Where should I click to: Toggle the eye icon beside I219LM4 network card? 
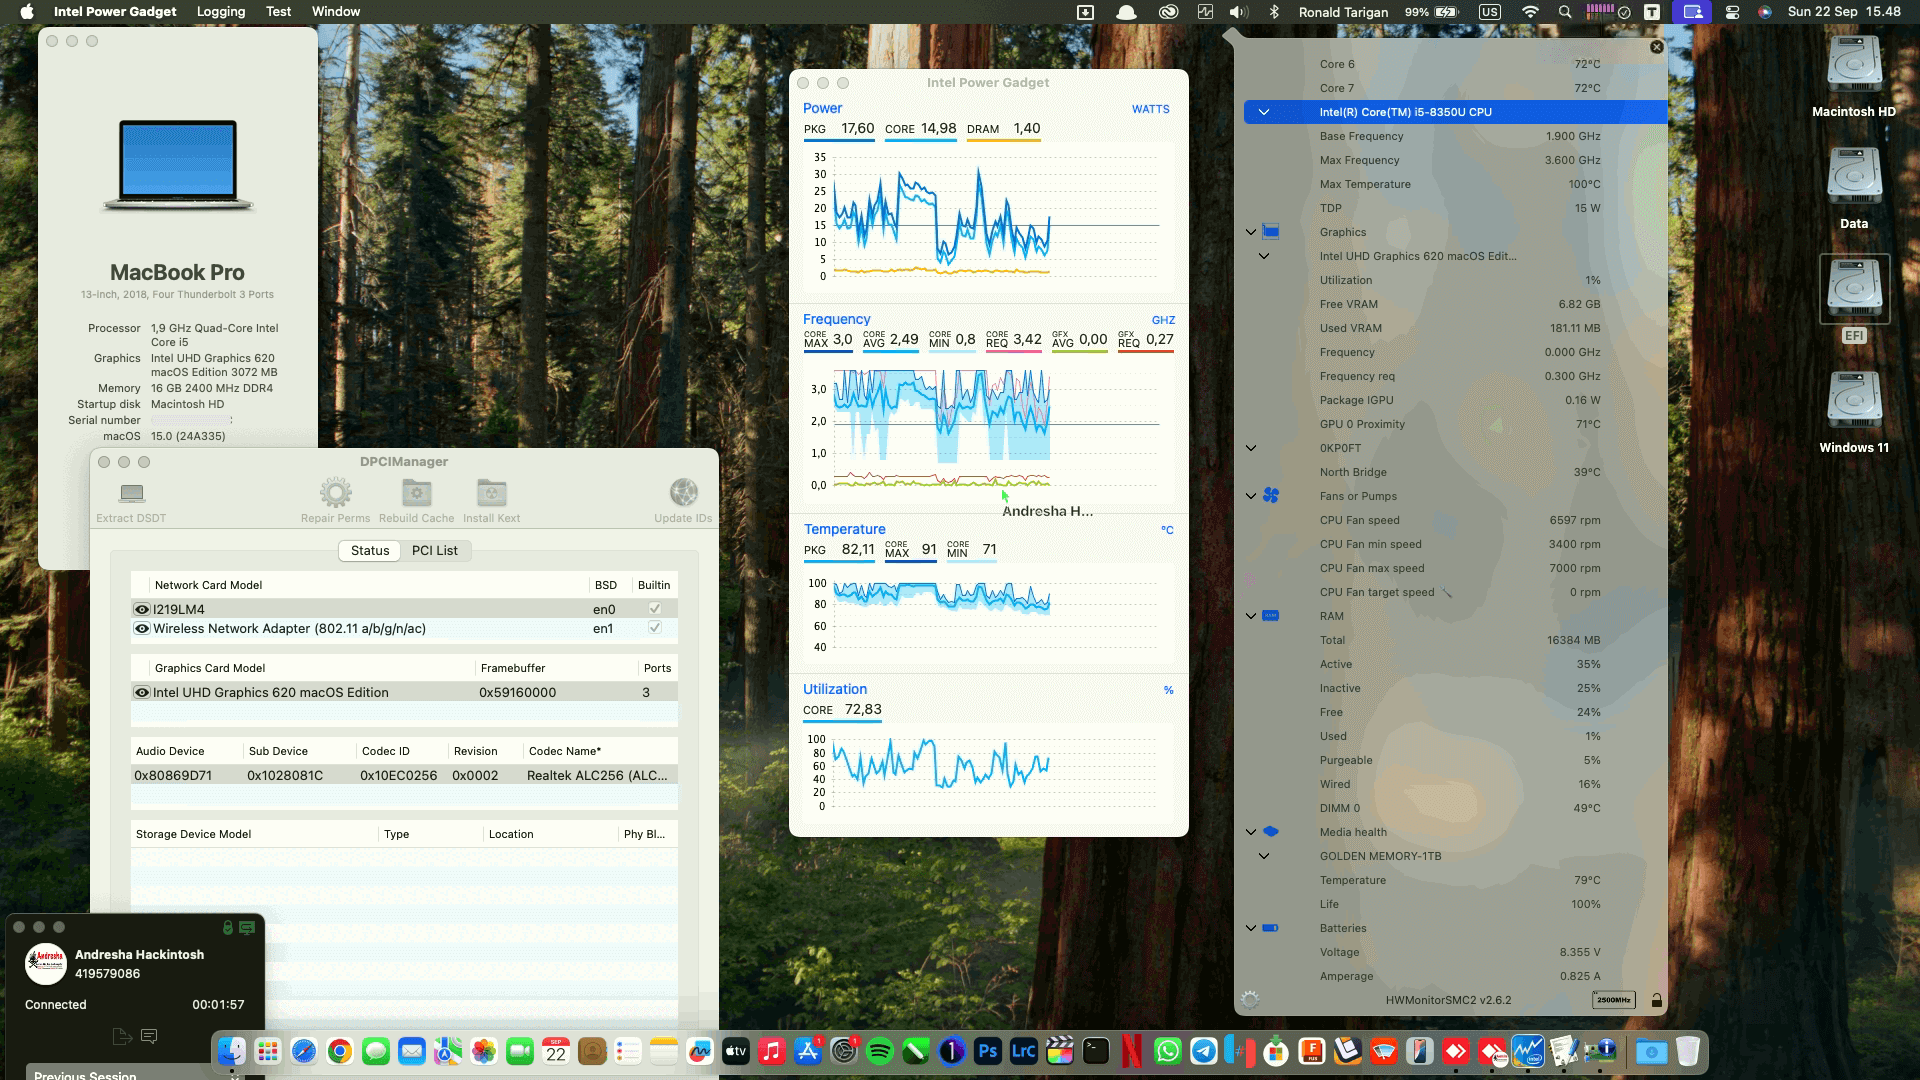pyautogui.click(x=141, y=608)
